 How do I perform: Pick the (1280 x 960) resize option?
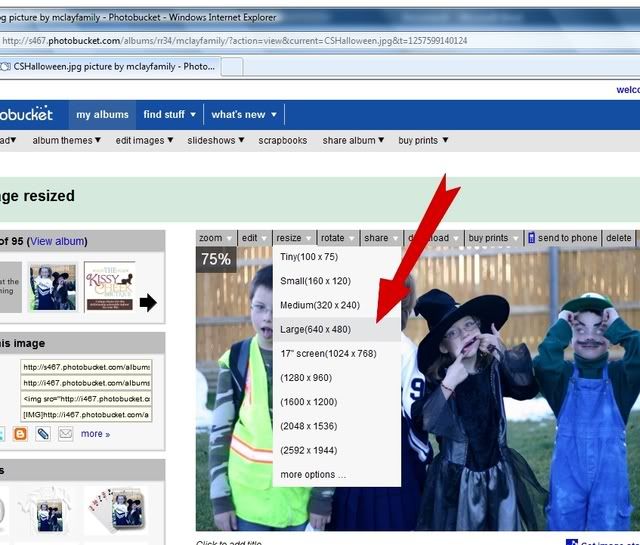[x=337, y=378]
